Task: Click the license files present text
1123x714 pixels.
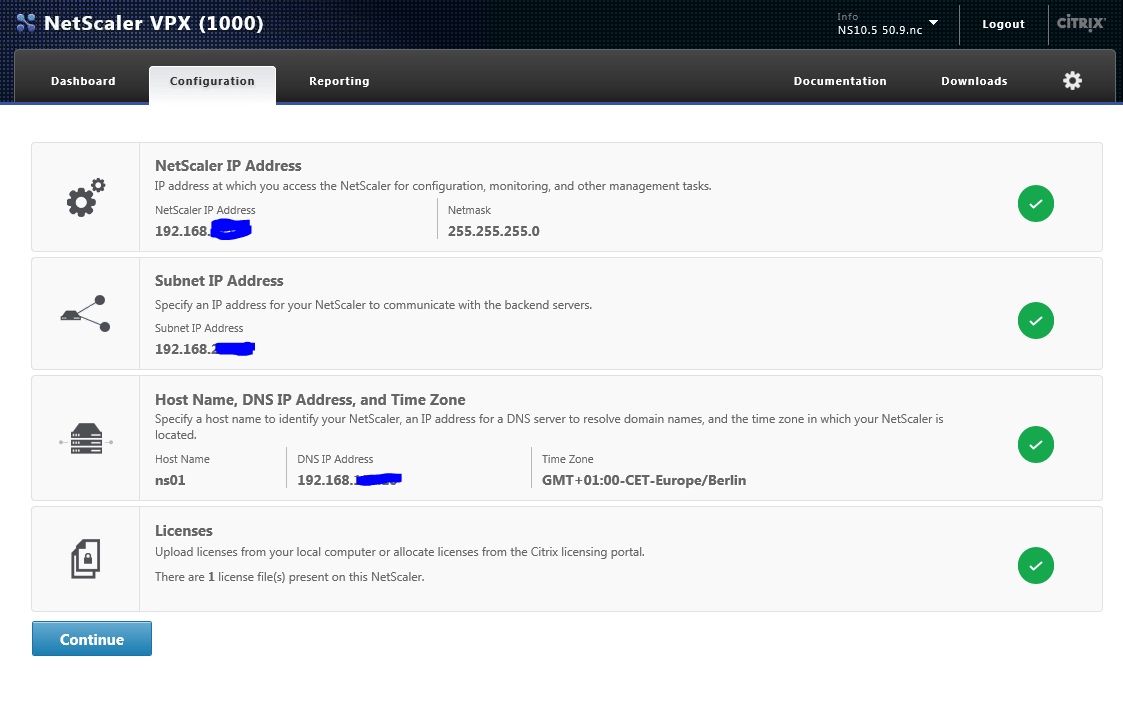Action: (x=289, y=577)
